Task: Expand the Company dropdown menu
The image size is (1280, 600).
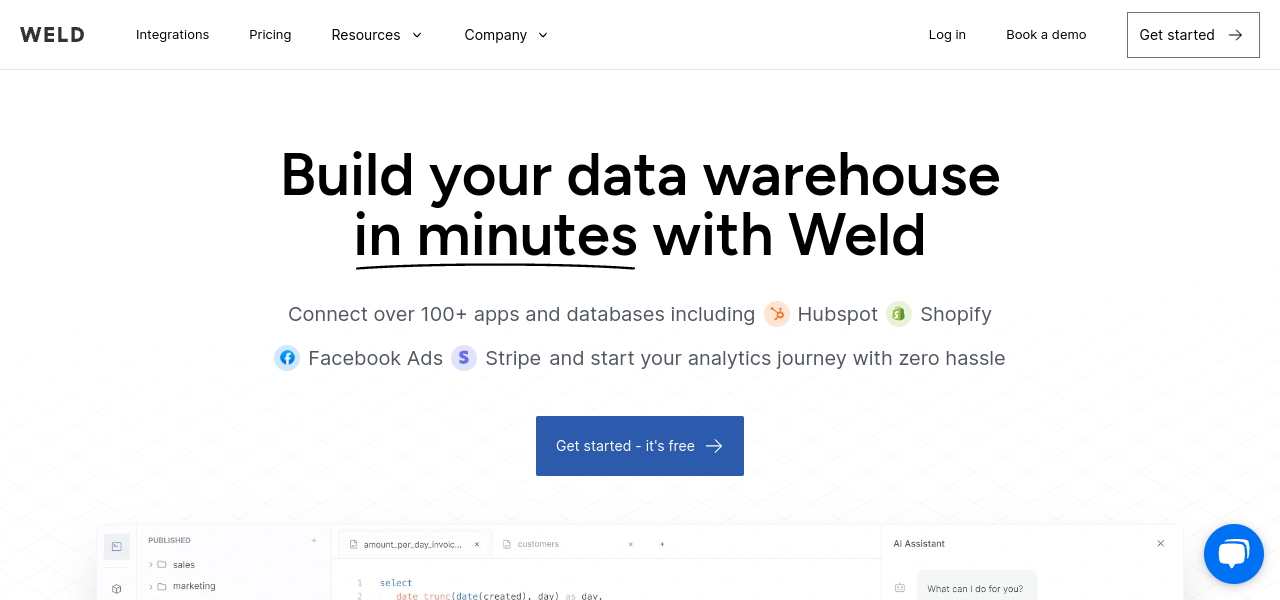Action: tap(506, 35)
